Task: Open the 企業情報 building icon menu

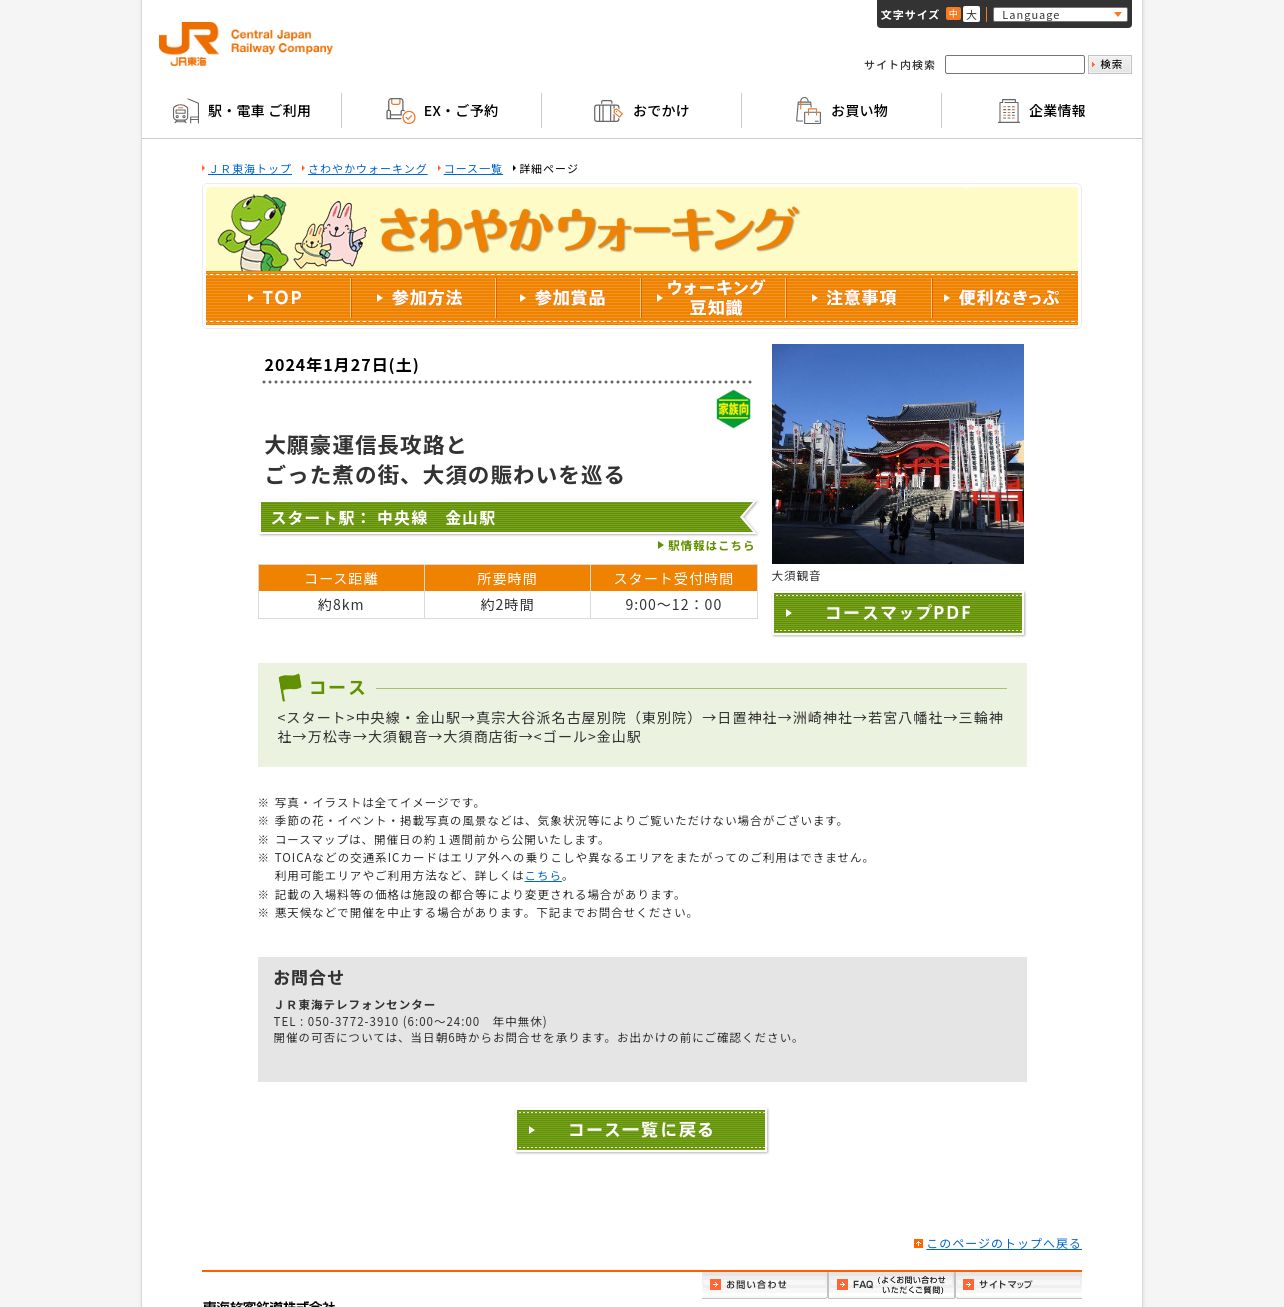Action: pos(1041,111)
